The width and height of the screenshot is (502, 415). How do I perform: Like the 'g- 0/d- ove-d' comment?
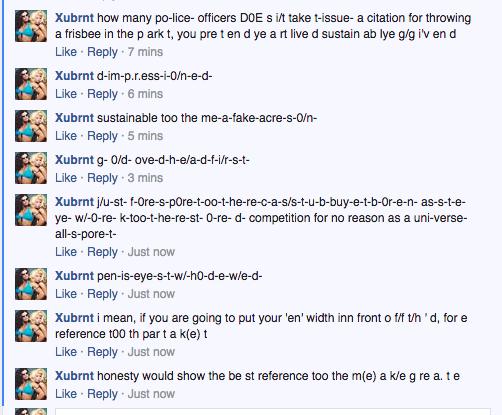point(66,178)
